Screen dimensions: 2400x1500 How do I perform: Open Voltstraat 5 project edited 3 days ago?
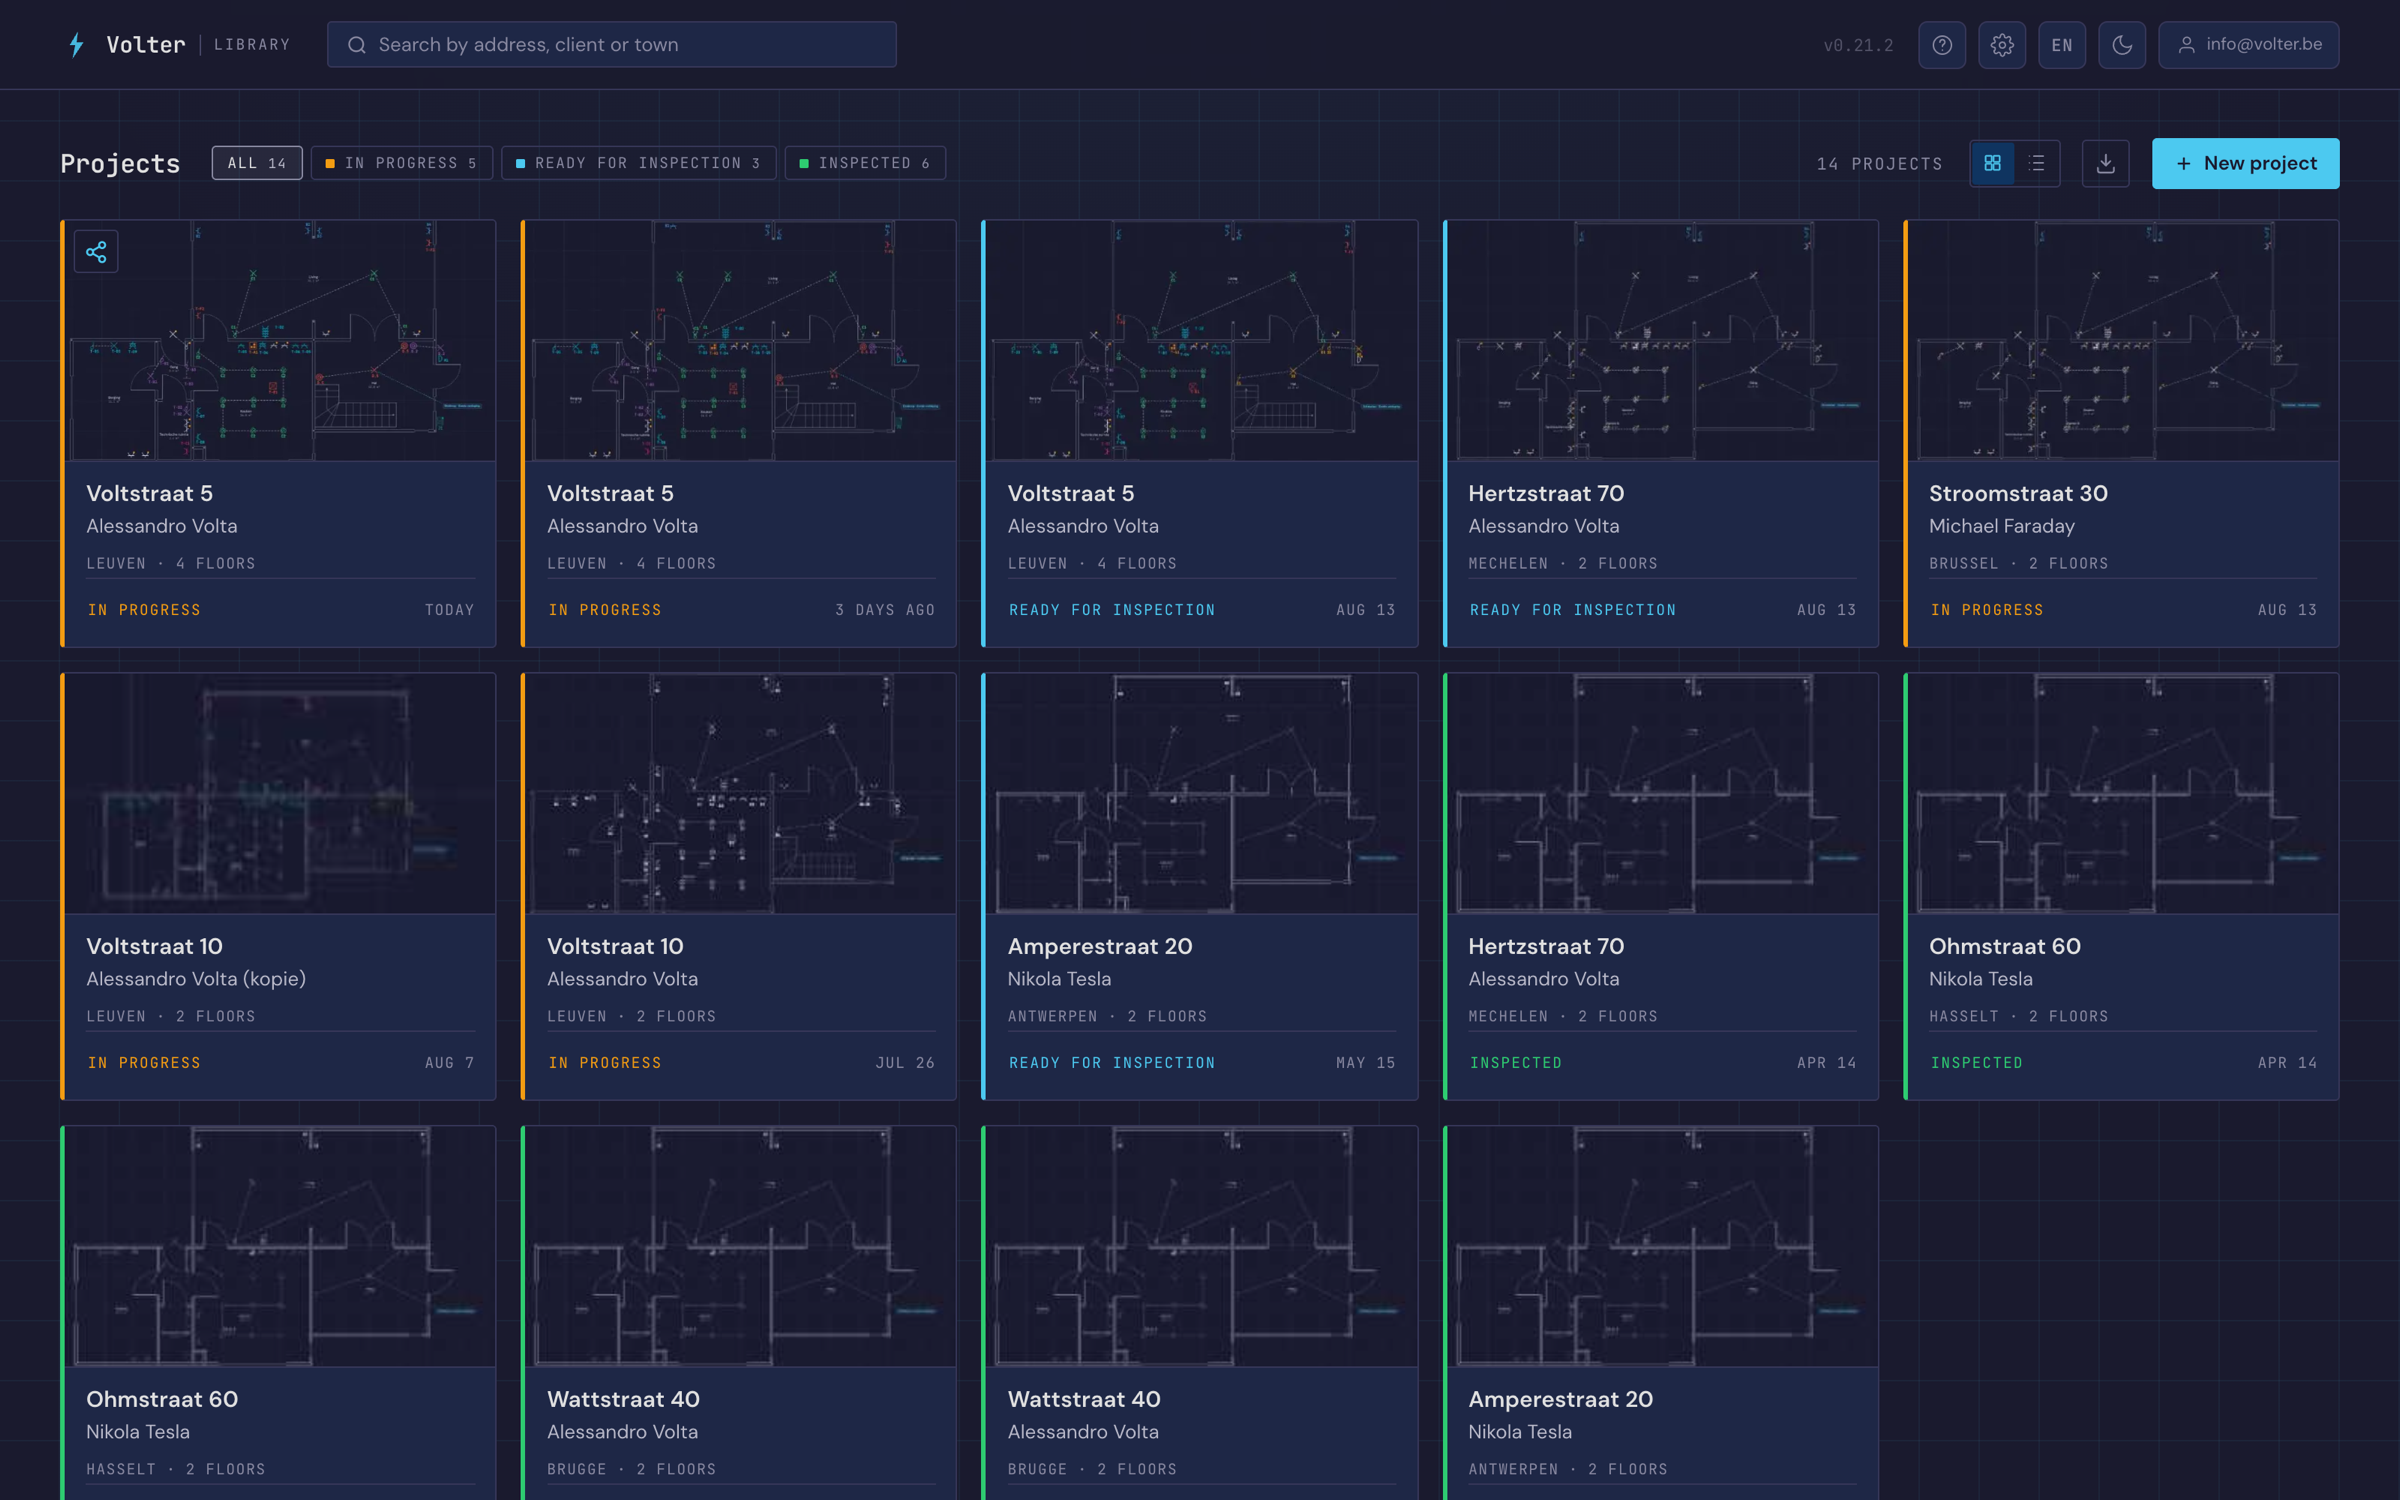coord(739,433)
